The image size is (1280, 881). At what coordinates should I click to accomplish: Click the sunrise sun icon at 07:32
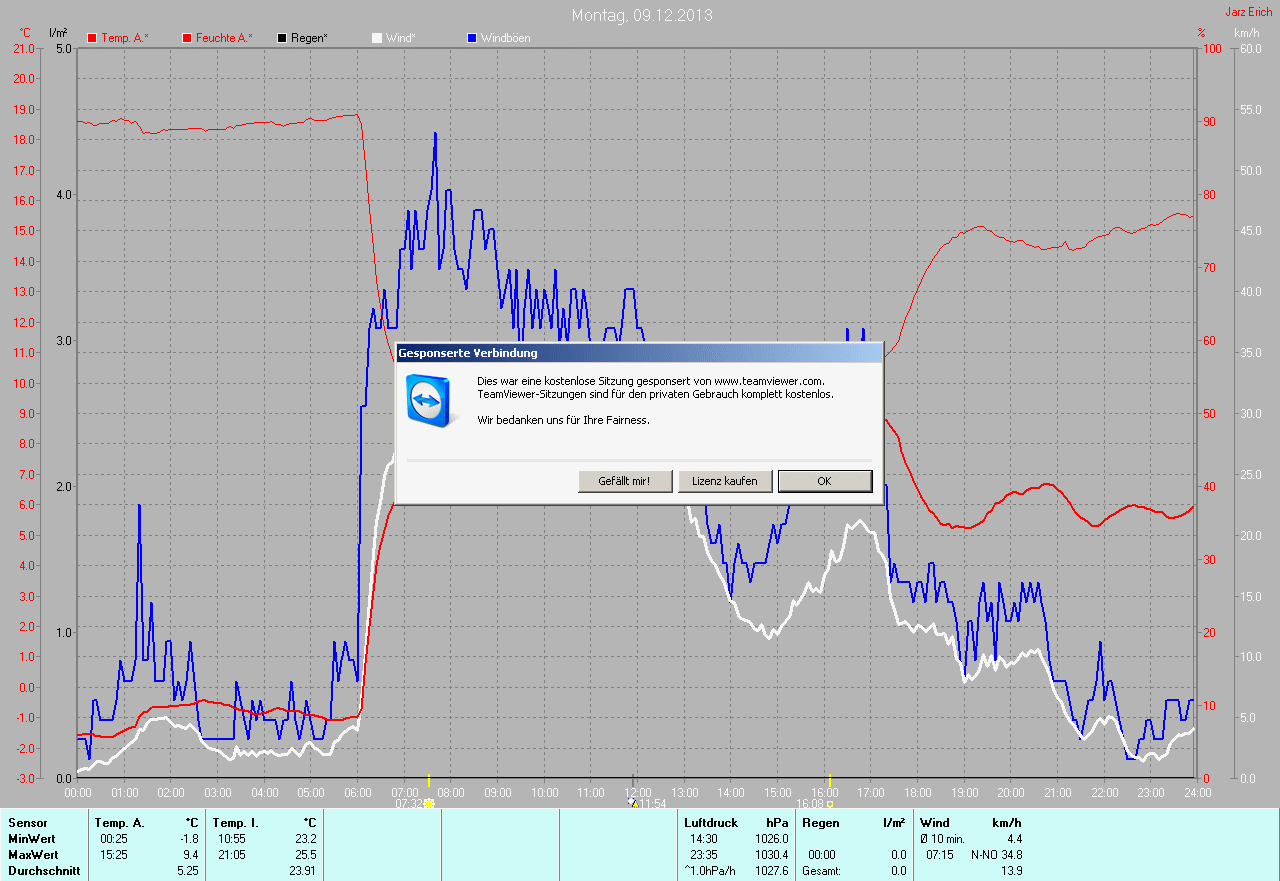pos(429,803)
